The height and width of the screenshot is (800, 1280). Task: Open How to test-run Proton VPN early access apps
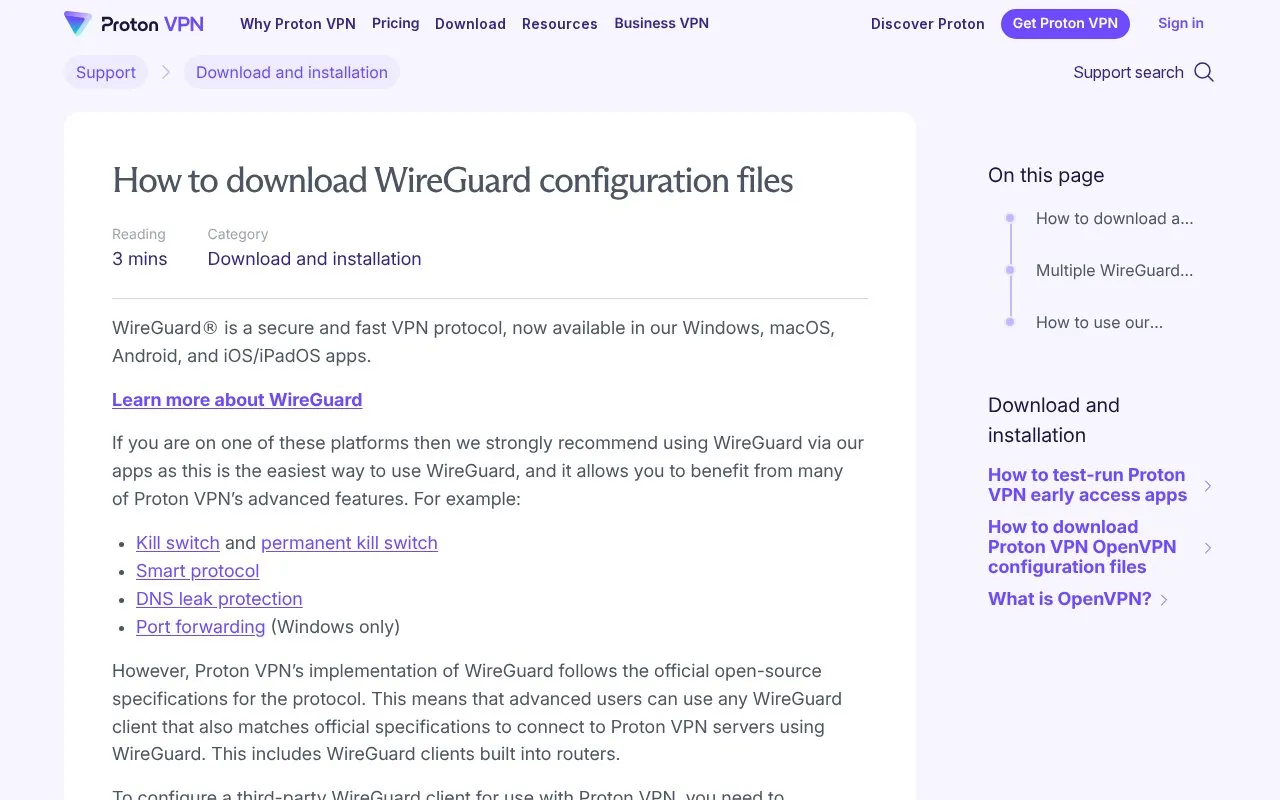click(x=1087, y=485)
